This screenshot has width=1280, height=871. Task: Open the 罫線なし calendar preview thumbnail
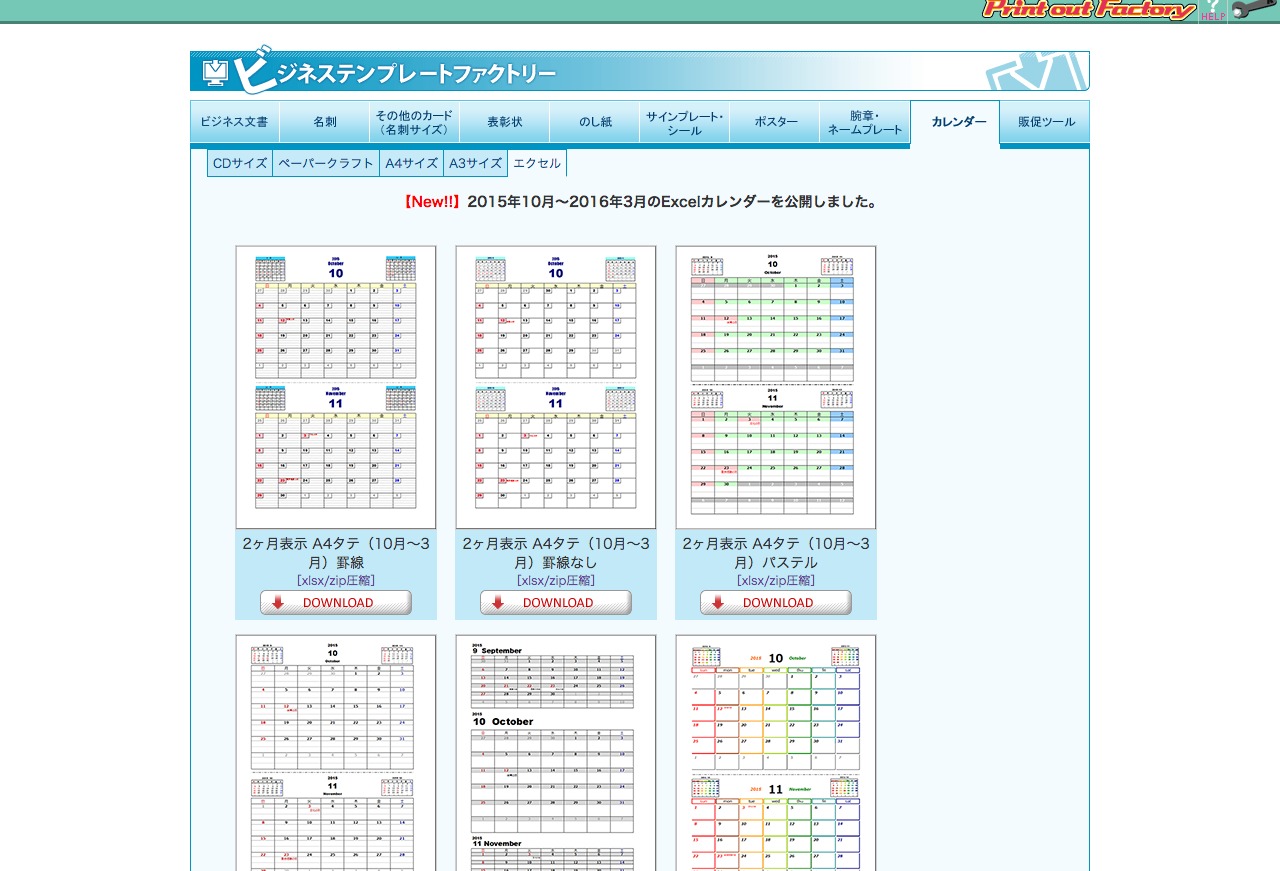pyautogui.click(x=556, y=387)
